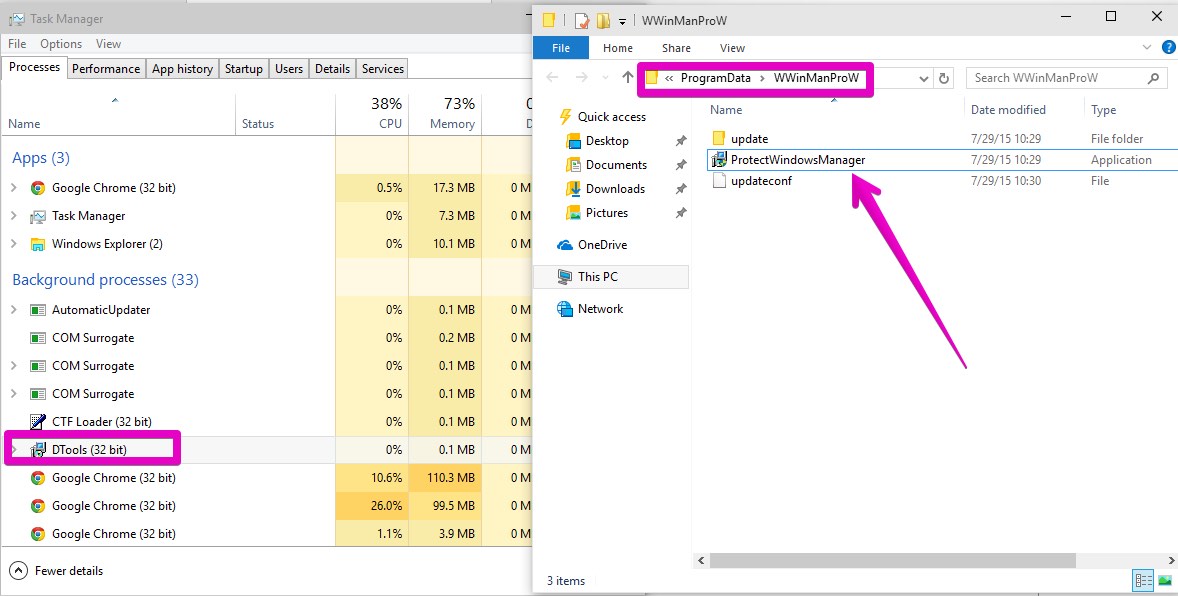1178x596 pixels.
Task: Expand the AutomaticUpdater background process
Action: pos(13,310)
